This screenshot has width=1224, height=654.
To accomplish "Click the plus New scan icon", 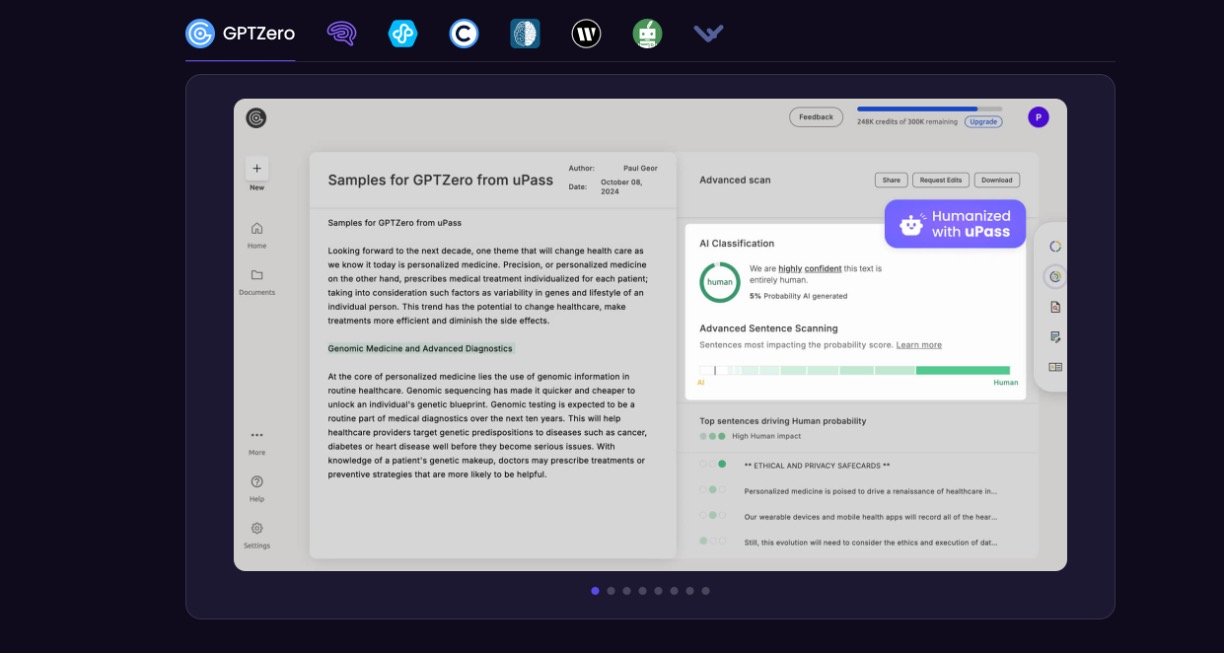I will point(257,169).
